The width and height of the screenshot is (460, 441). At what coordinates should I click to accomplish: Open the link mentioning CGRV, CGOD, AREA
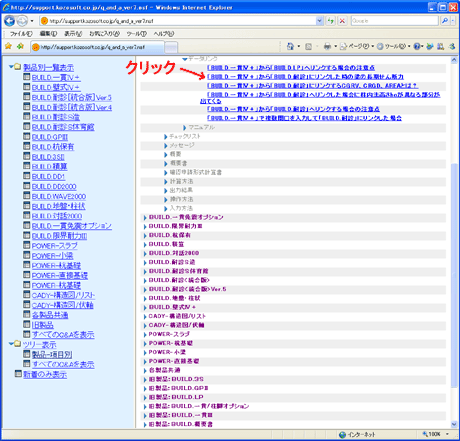[312, 86]
